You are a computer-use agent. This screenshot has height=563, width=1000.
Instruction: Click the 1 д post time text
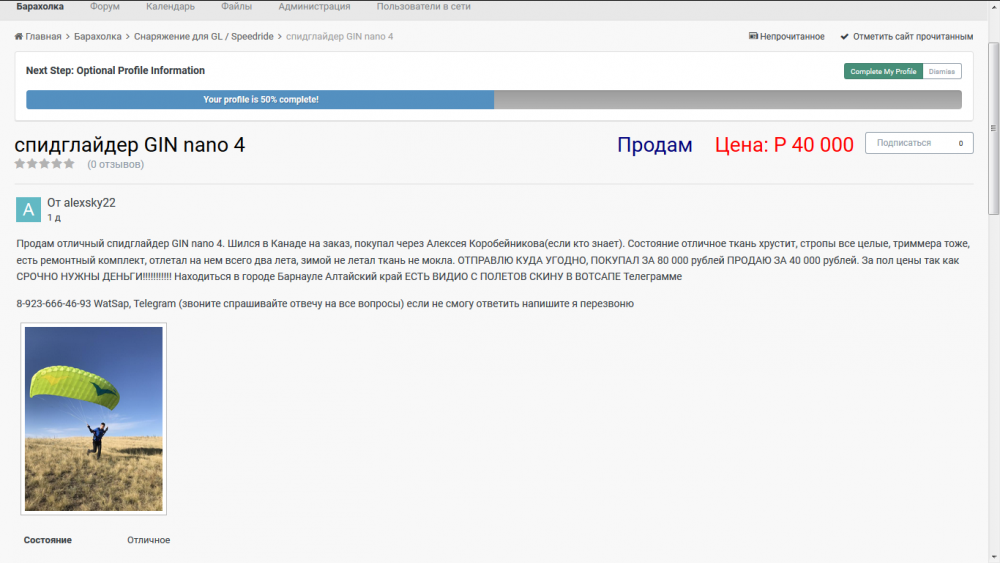pyautogui.click(x=54, y=217)
